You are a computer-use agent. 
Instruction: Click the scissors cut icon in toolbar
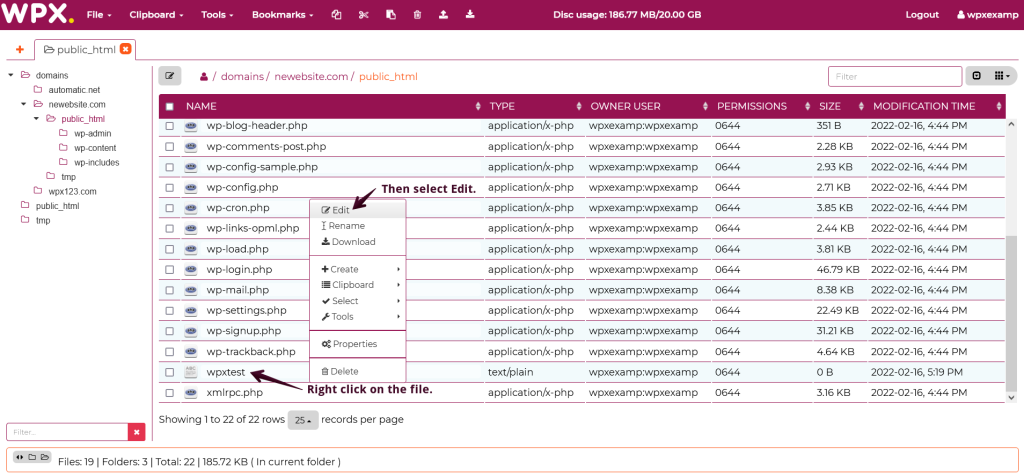[363, 15]
